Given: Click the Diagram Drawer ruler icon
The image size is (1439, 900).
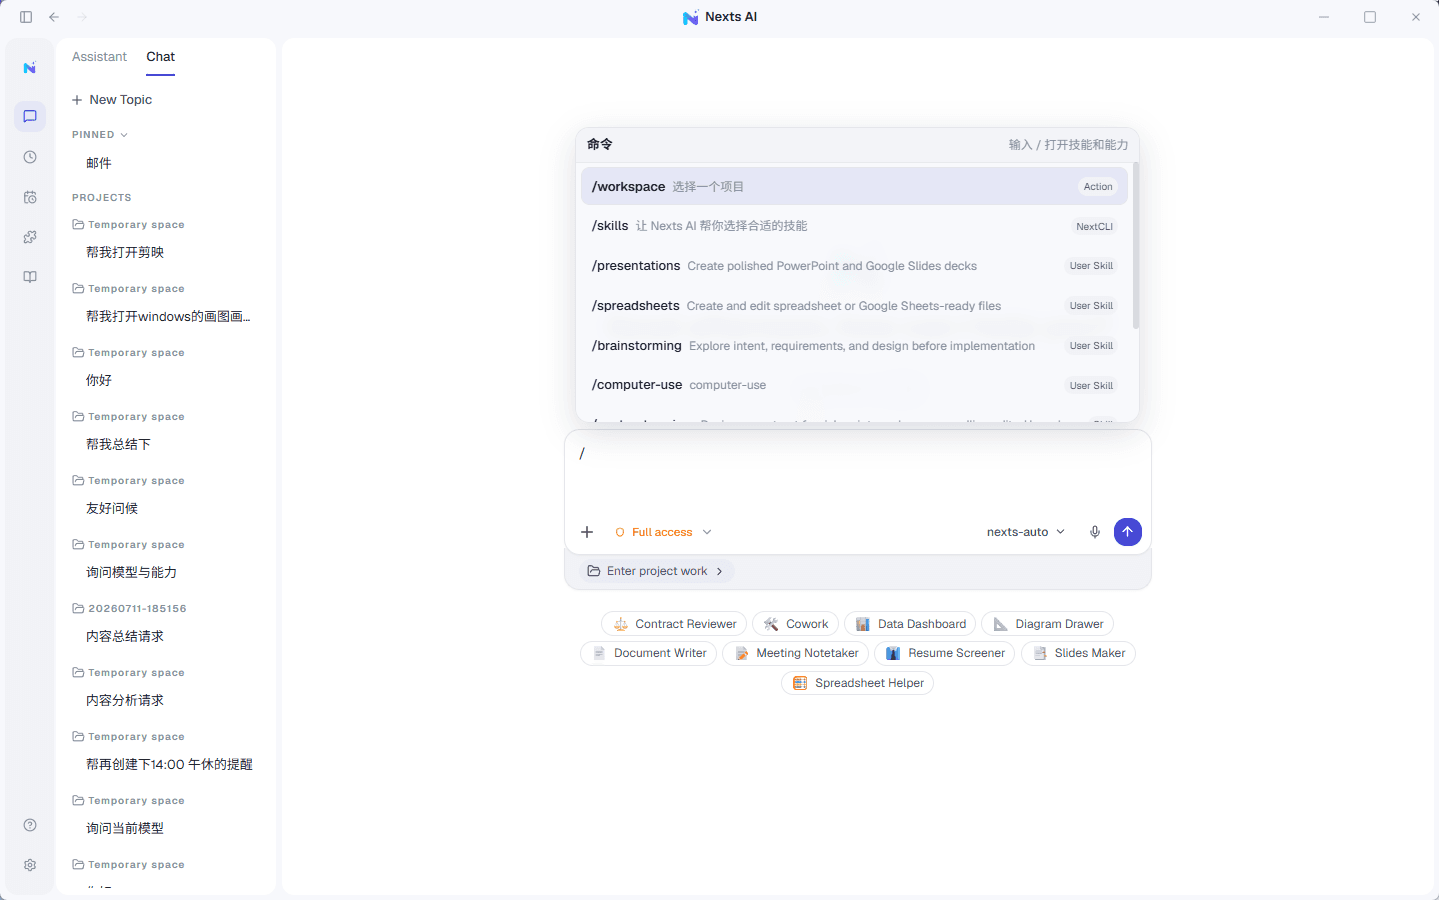Looking at the screenshot, I should tap(1000, 624).
